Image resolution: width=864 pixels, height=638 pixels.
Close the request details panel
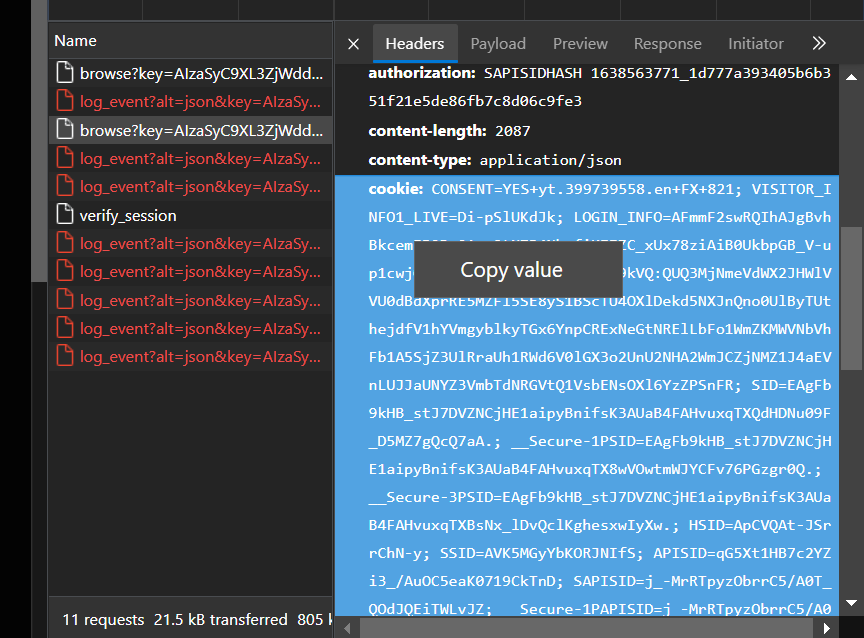point(353,44)
